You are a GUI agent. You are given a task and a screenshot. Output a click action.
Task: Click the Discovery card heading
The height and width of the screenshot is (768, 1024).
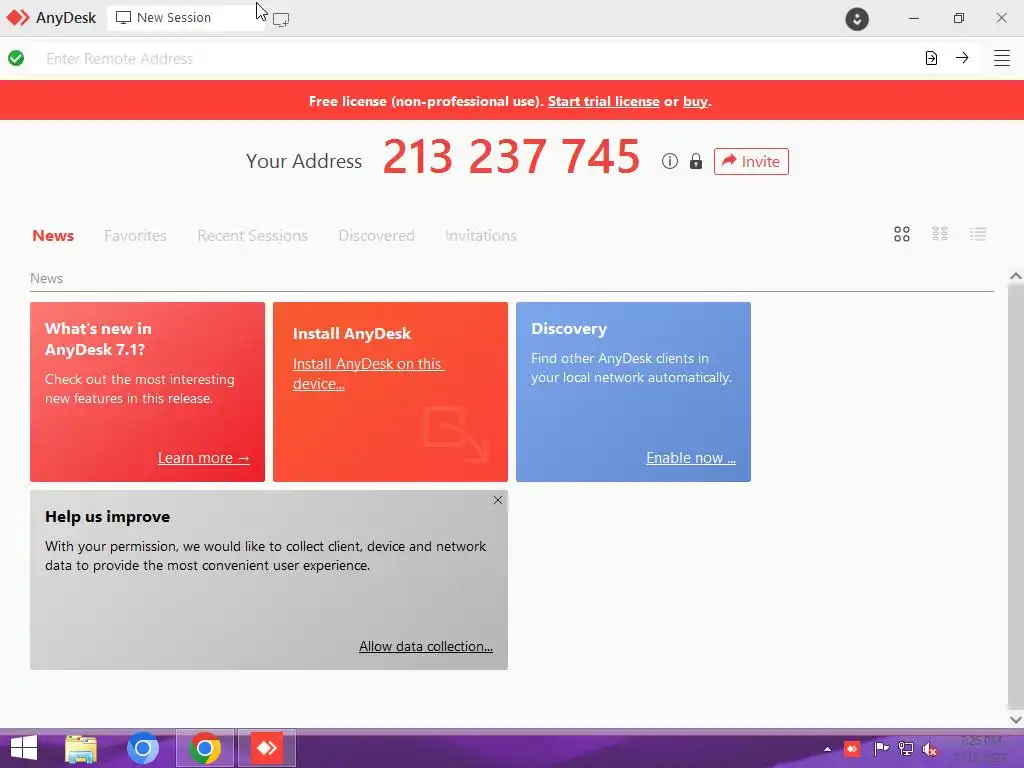(569, 328)
